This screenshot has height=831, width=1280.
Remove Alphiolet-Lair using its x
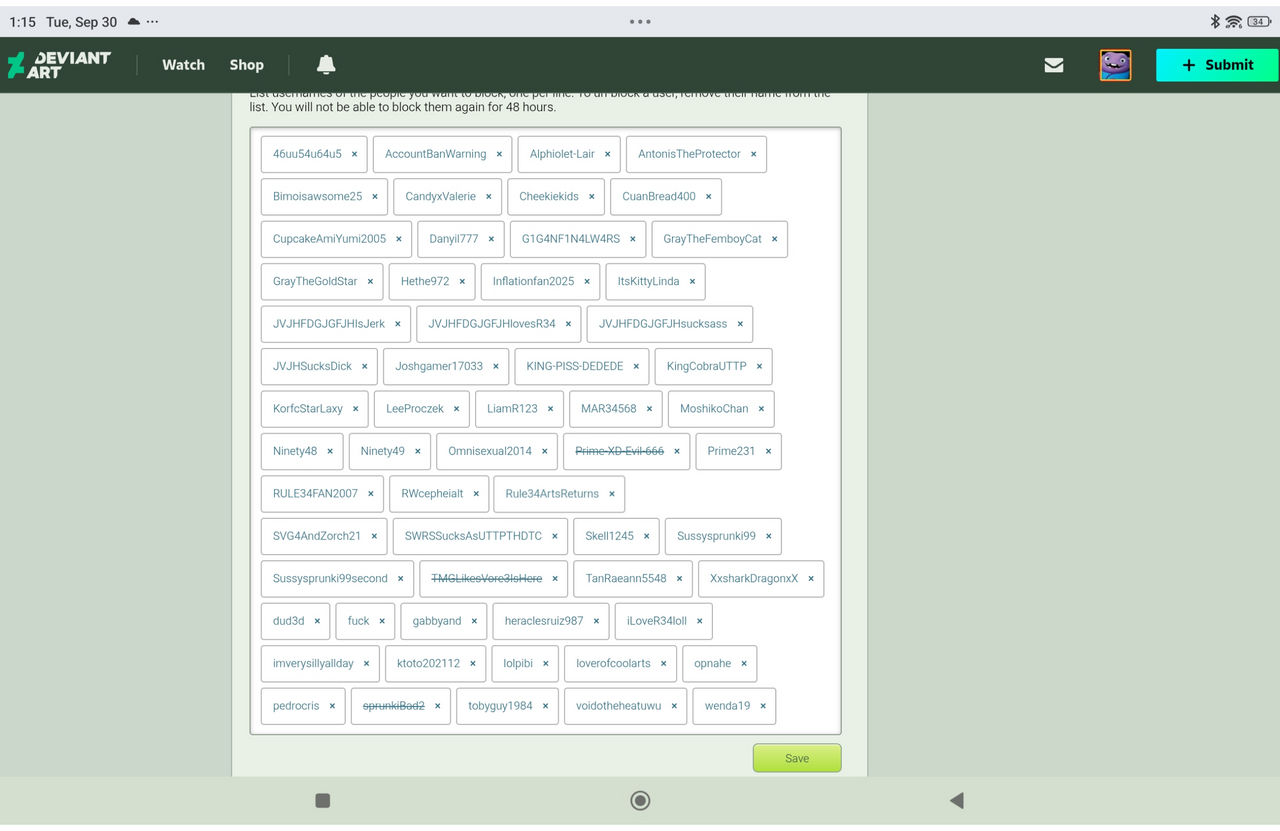[607, 154]
